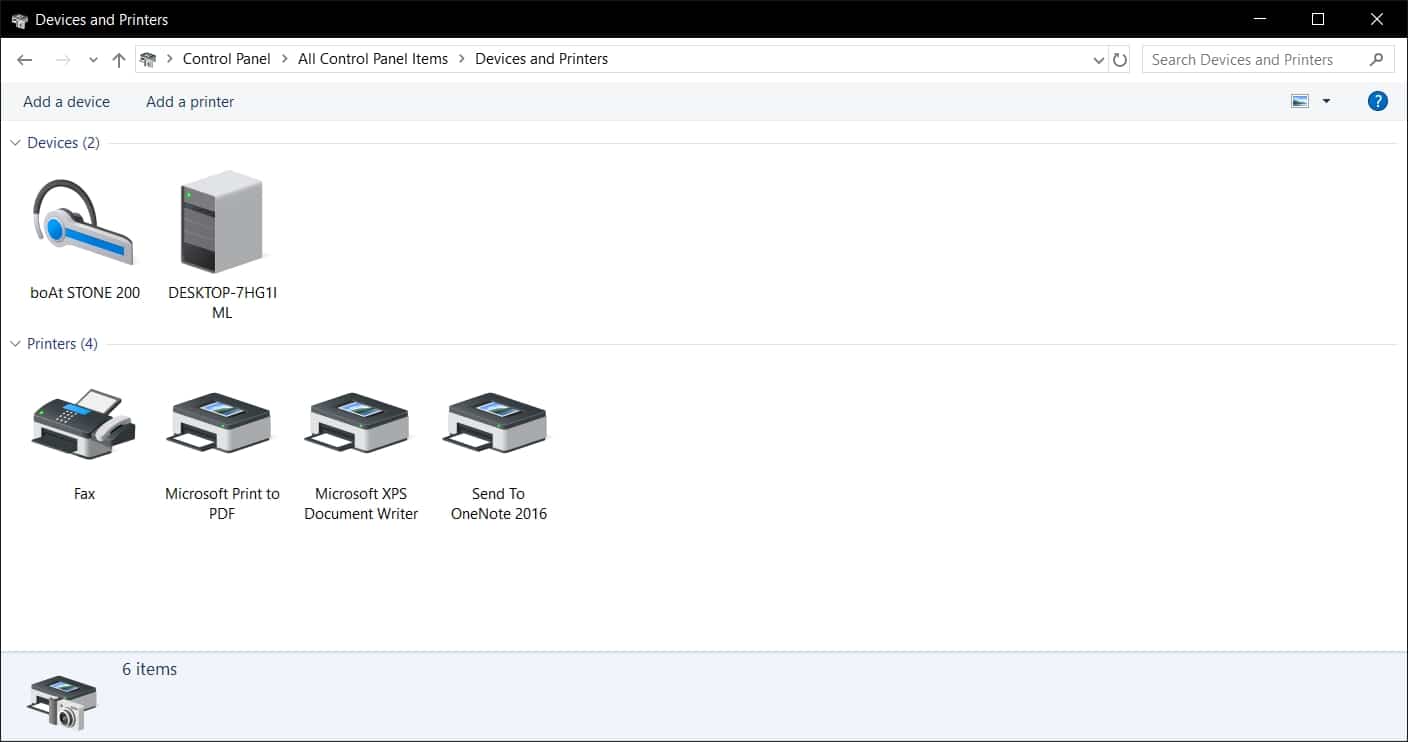The image size is (1408, 742).
Task: Maximize the Devices and Printers window
Action: [x=1318, y=19]
